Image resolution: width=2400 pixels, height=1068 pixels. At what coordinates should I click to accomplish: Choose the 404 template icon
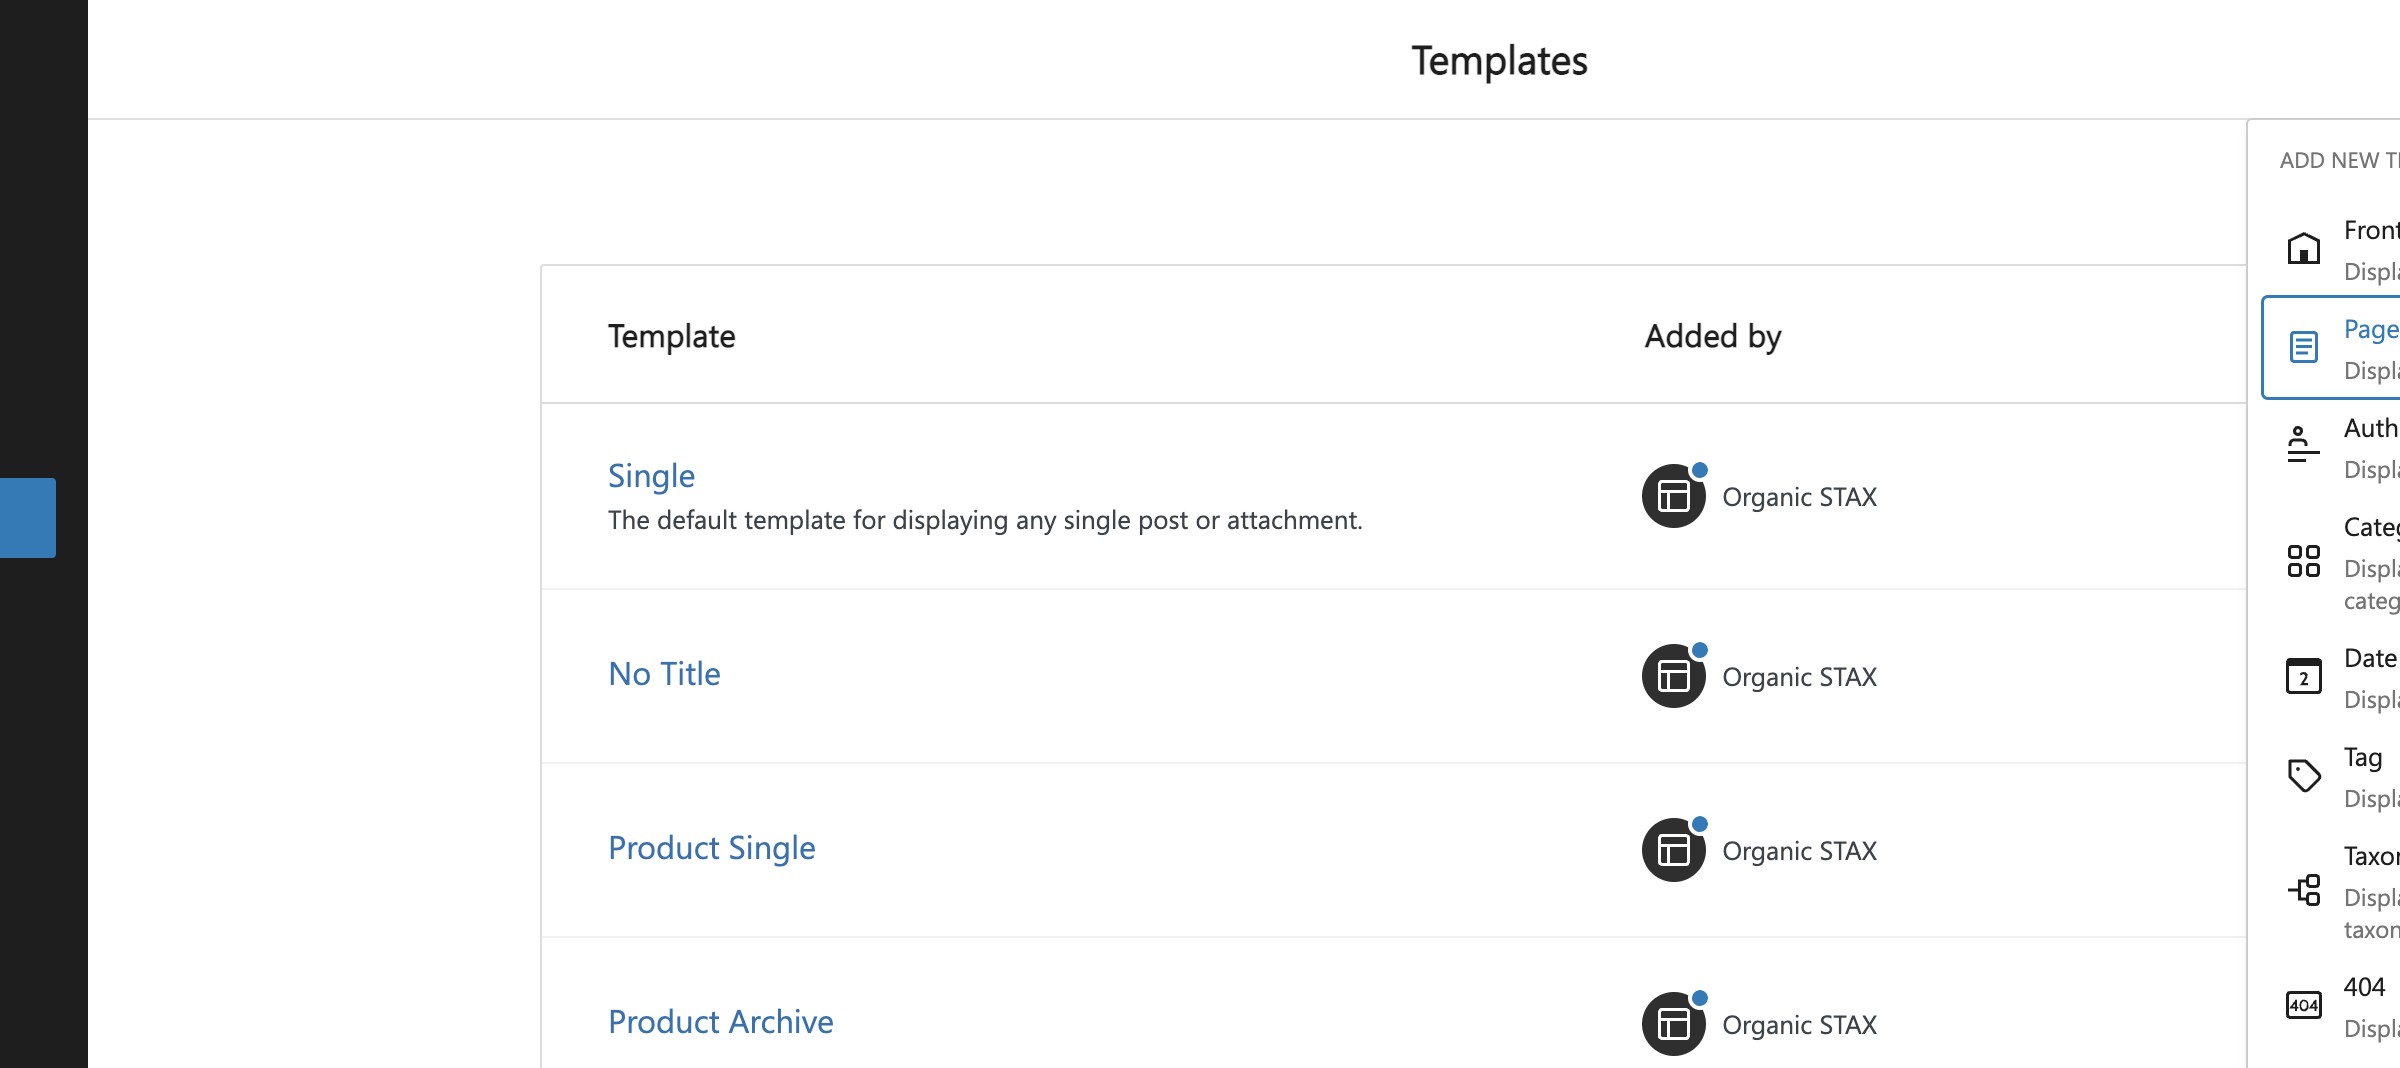click(x=2303, y=1005)
